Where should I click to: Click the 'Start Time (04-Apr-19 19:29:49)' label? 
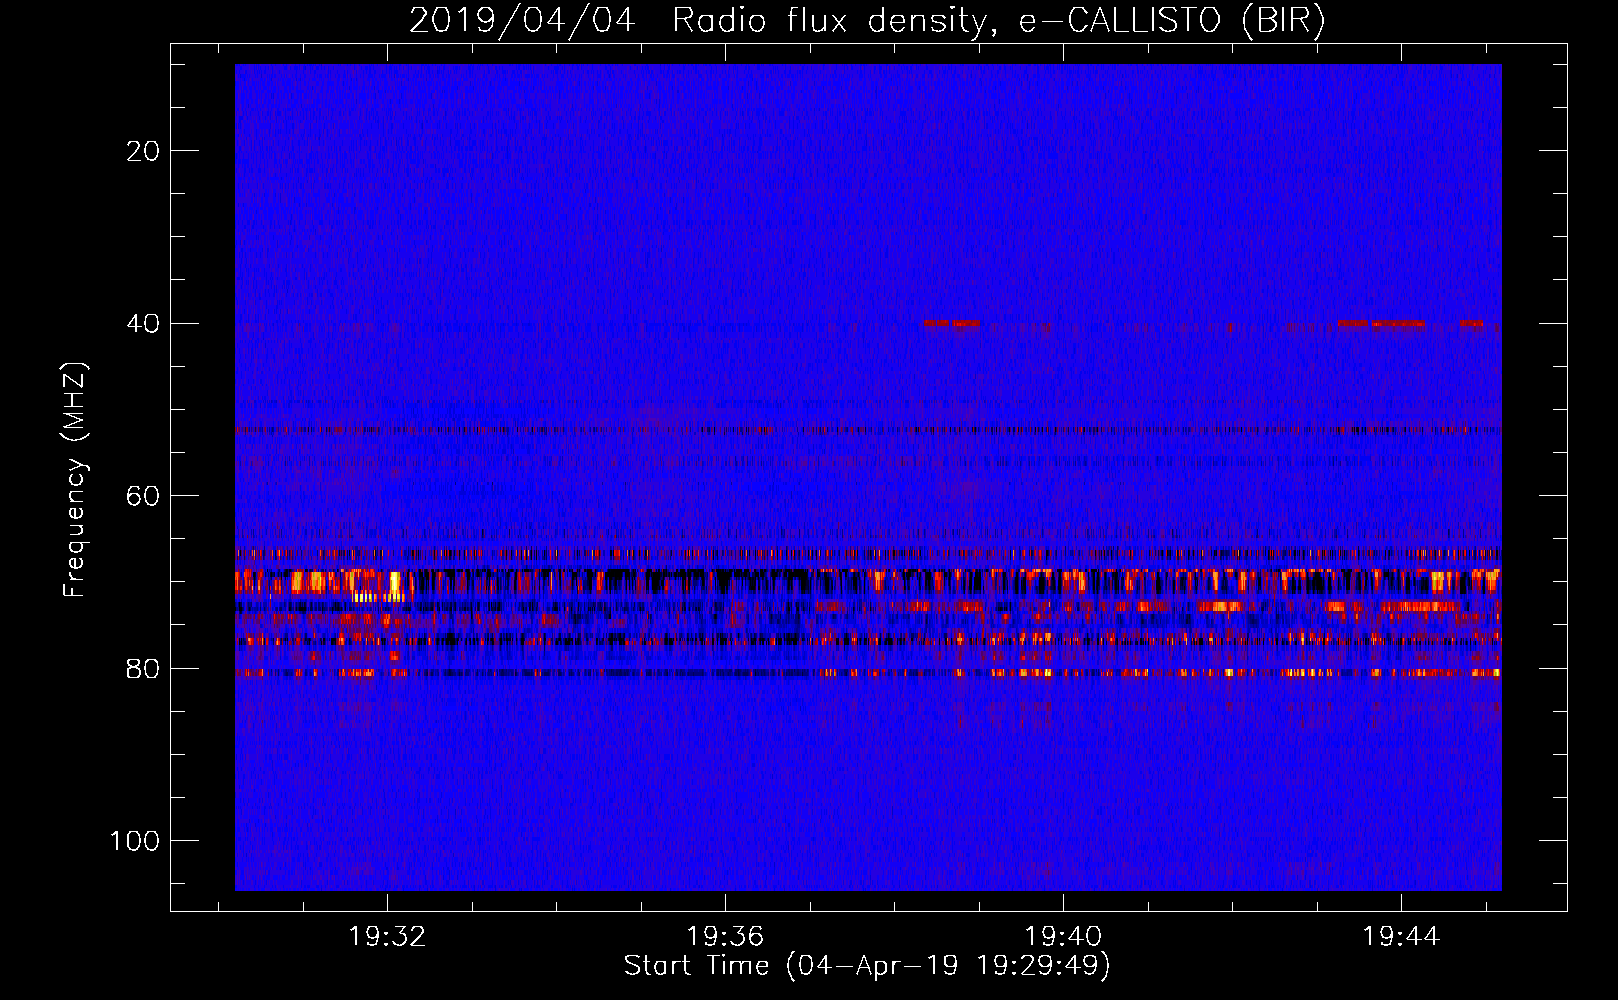(x=867, y=966)
